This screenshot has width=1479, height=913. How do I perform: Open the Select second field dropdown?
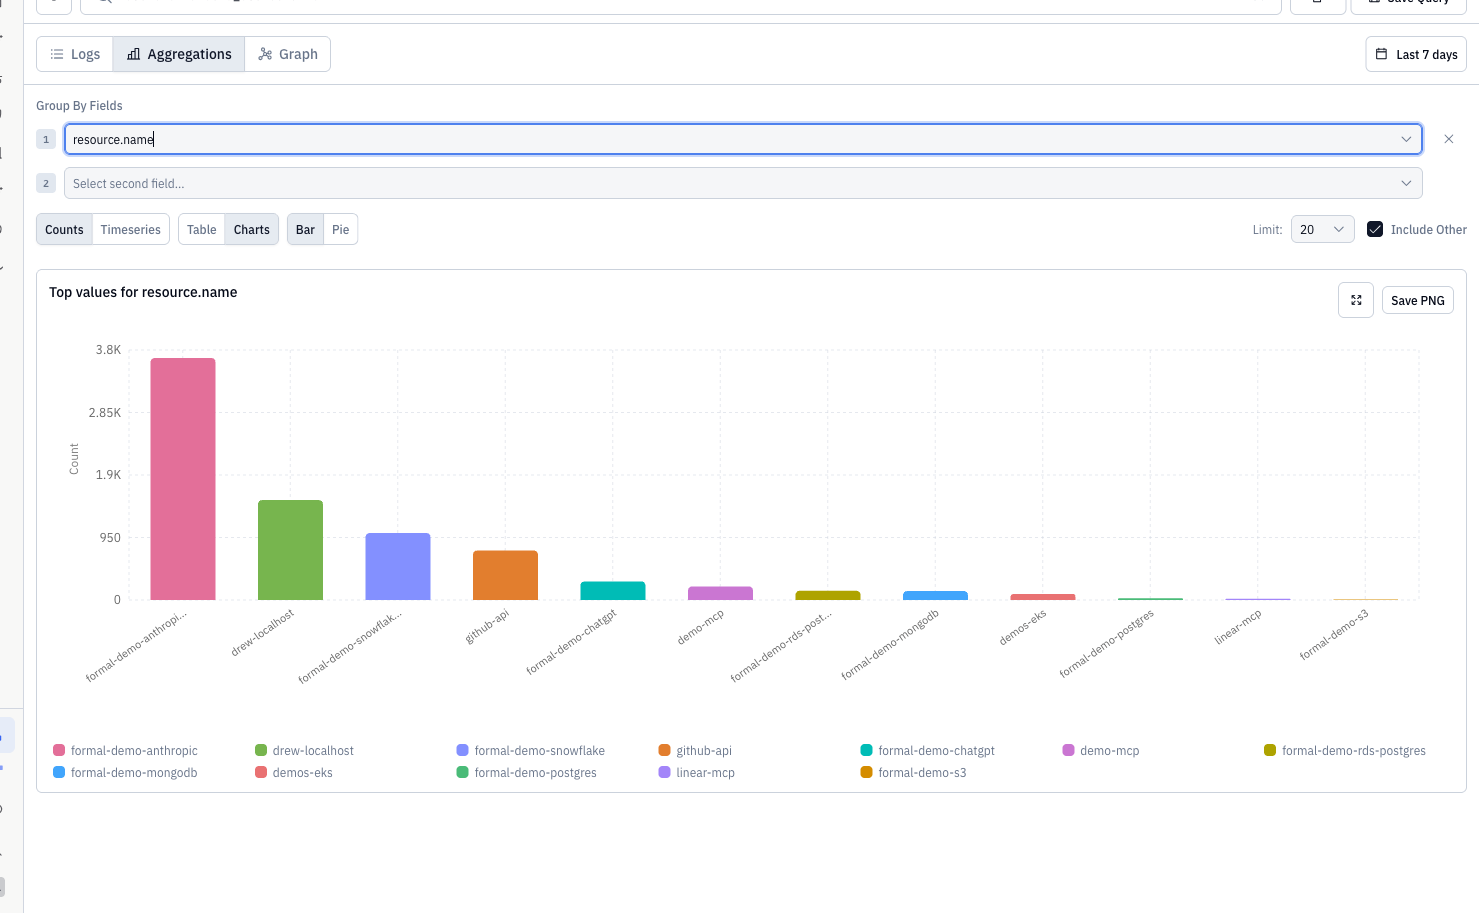(x=743, y=183)
